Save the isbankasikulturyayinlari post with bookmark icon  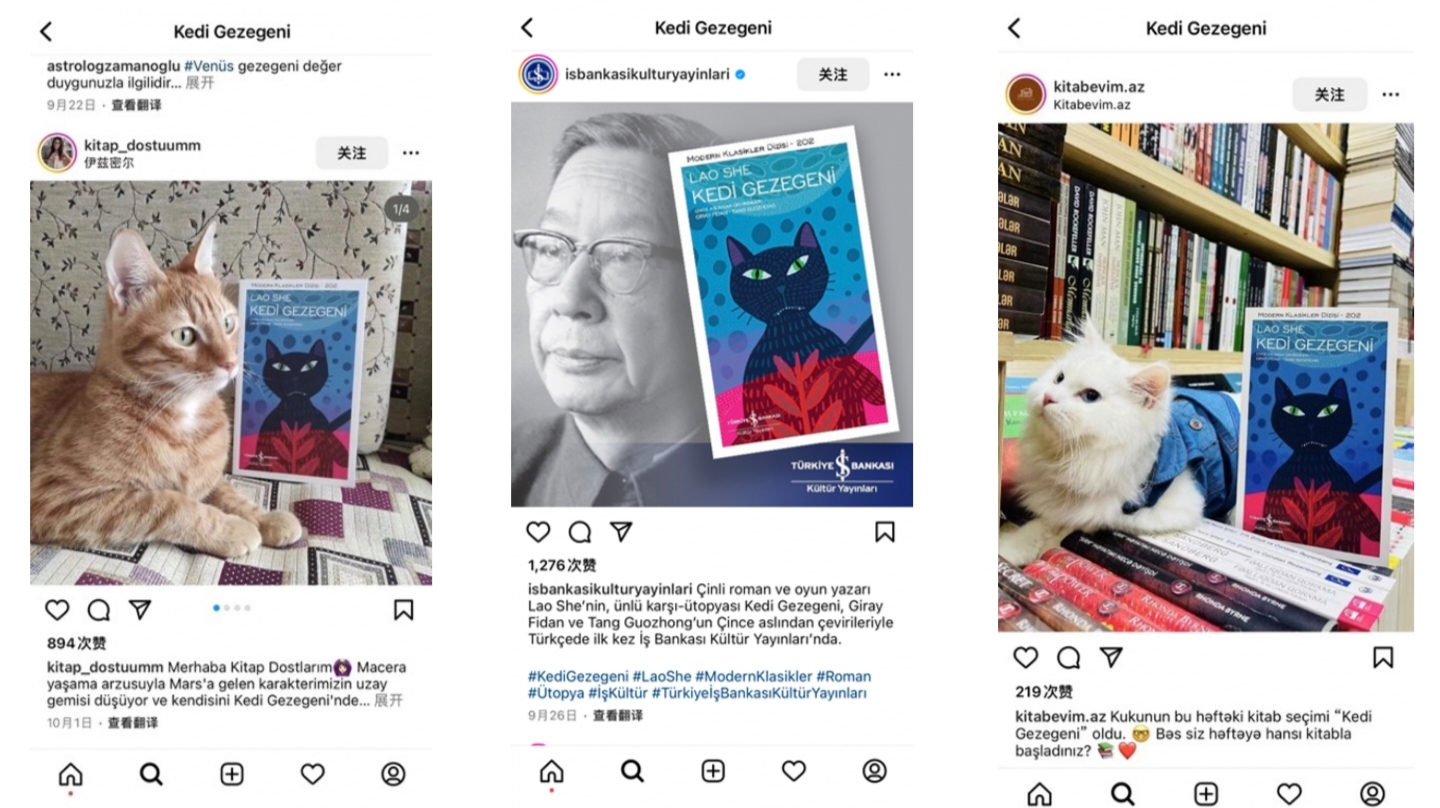[x=885, y=532]
